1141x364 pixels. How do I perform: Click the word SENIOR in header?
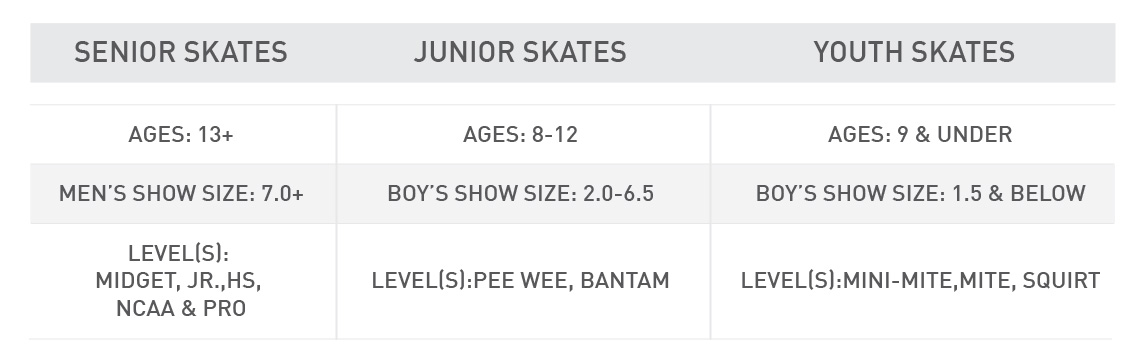click(124, 52)
